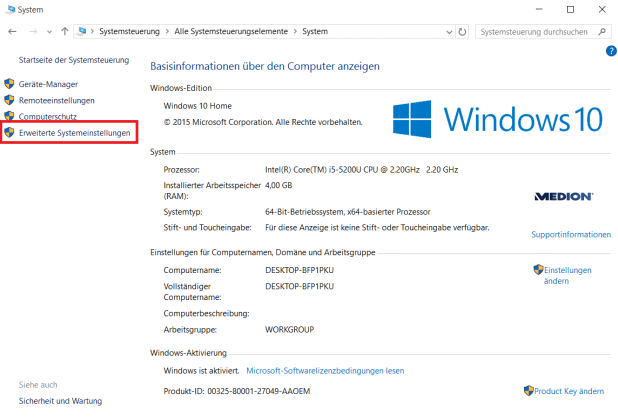
Task: Click Basisinformationen über den Computer anzeigen heading
Action: point(265,66)
